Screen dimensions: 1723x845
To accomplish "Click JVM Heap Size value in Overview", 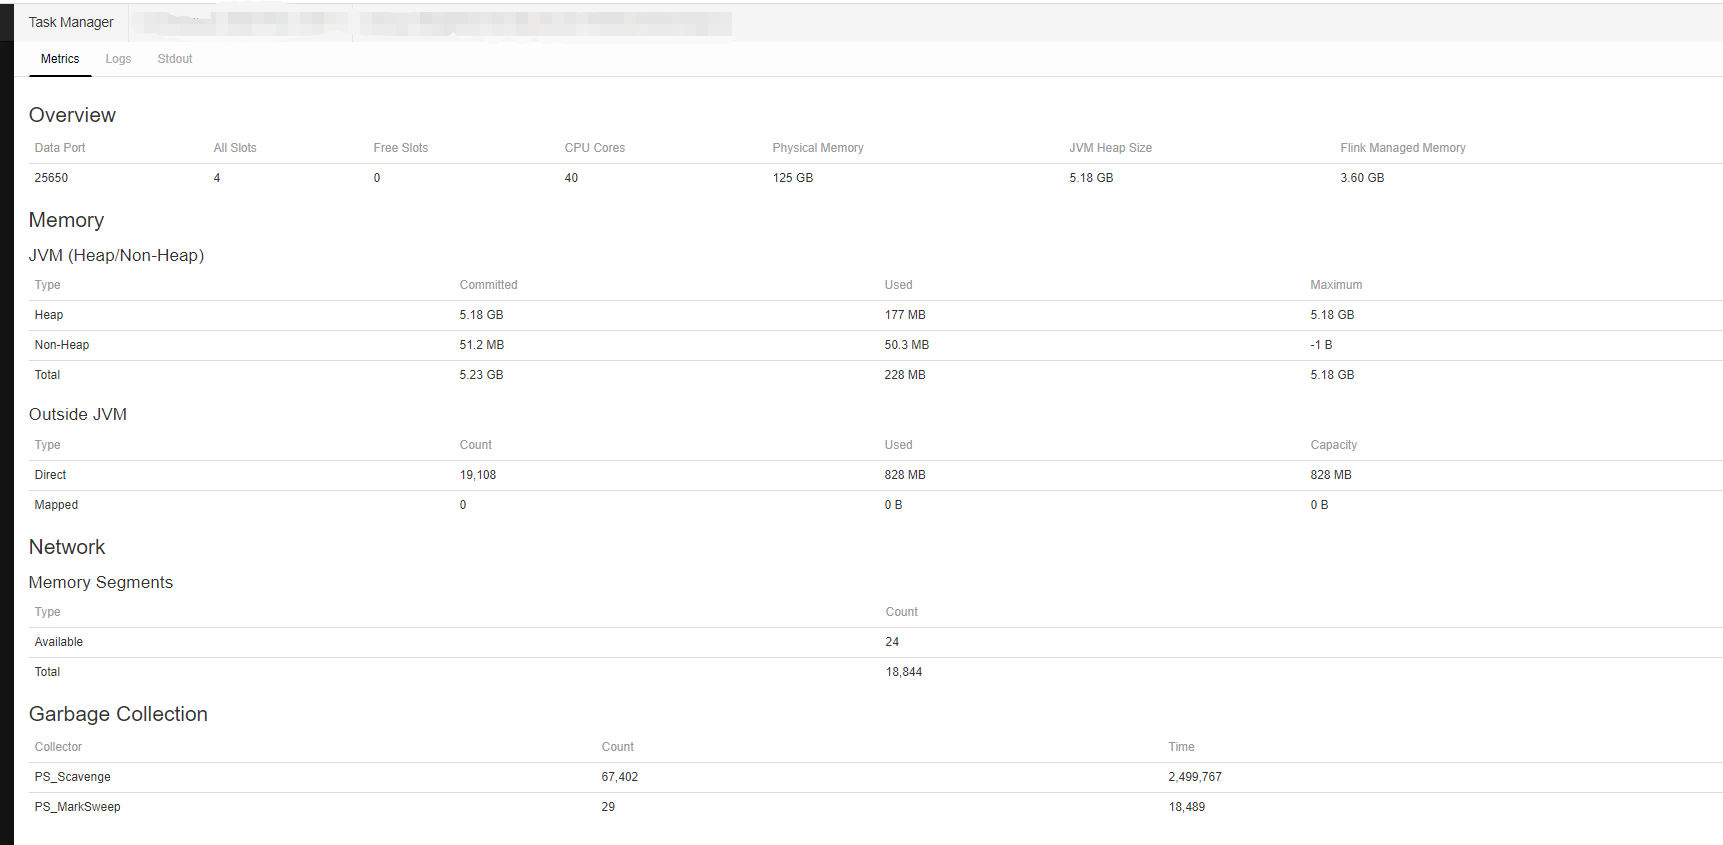I will 1091,178.
